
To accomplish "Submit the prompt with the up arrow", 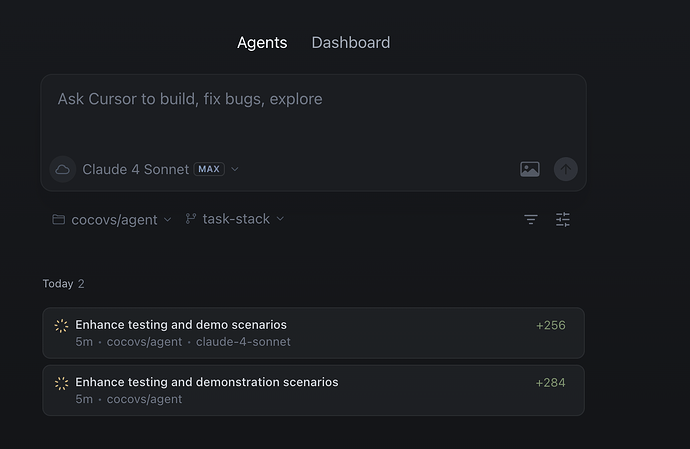I will coord(565,169).
